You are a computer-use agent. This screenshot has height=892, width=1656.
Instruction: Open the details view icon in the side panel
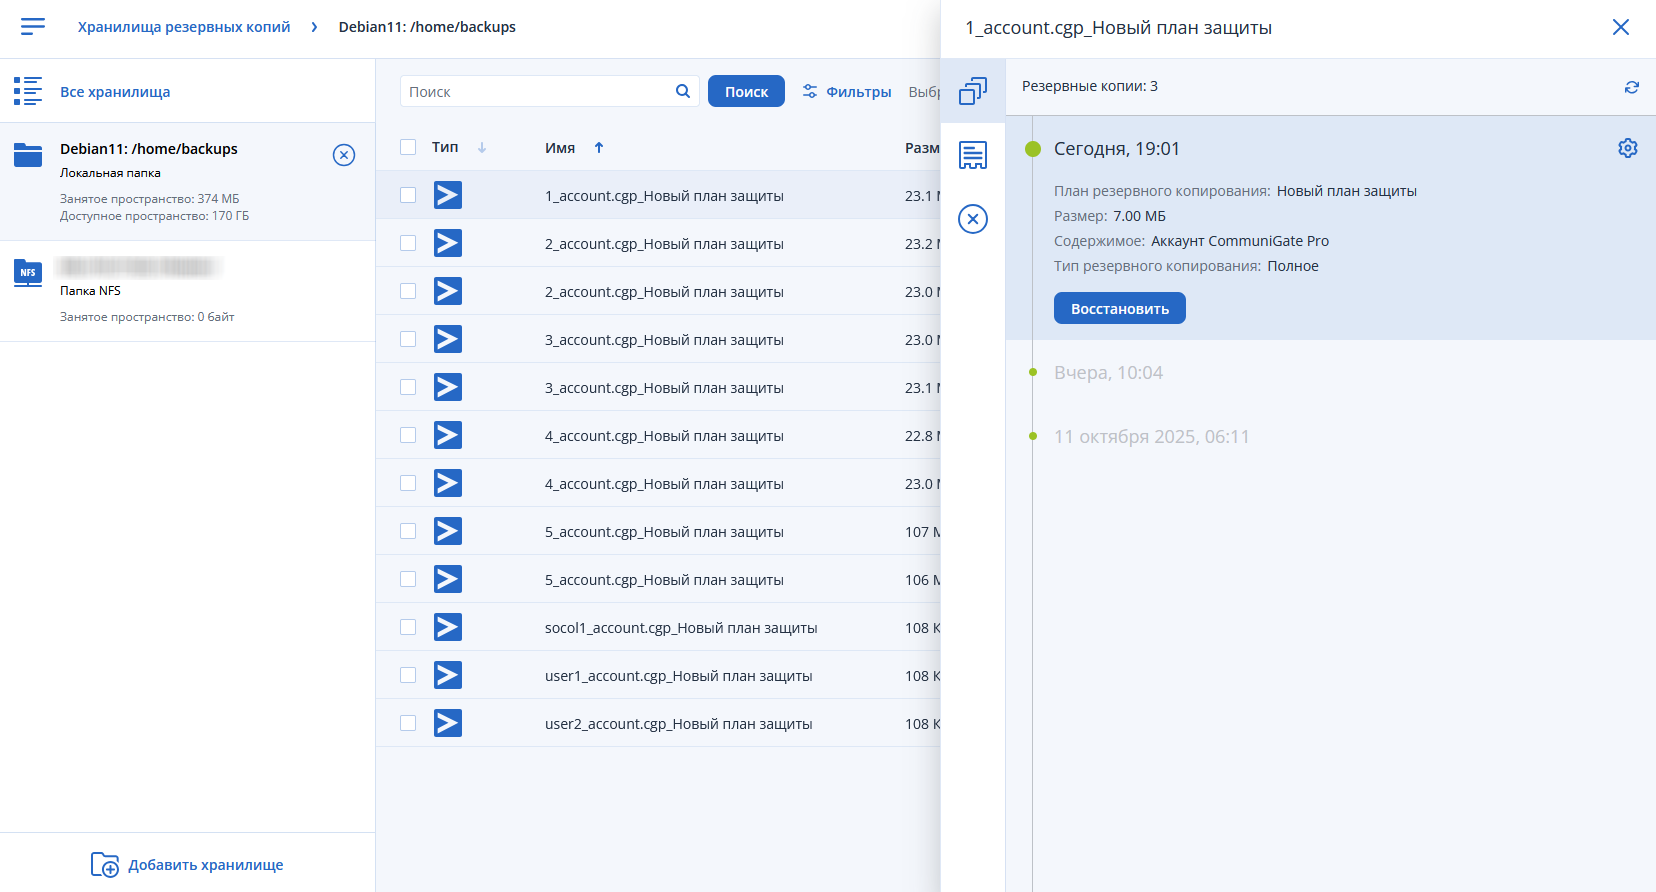point(973,155)
